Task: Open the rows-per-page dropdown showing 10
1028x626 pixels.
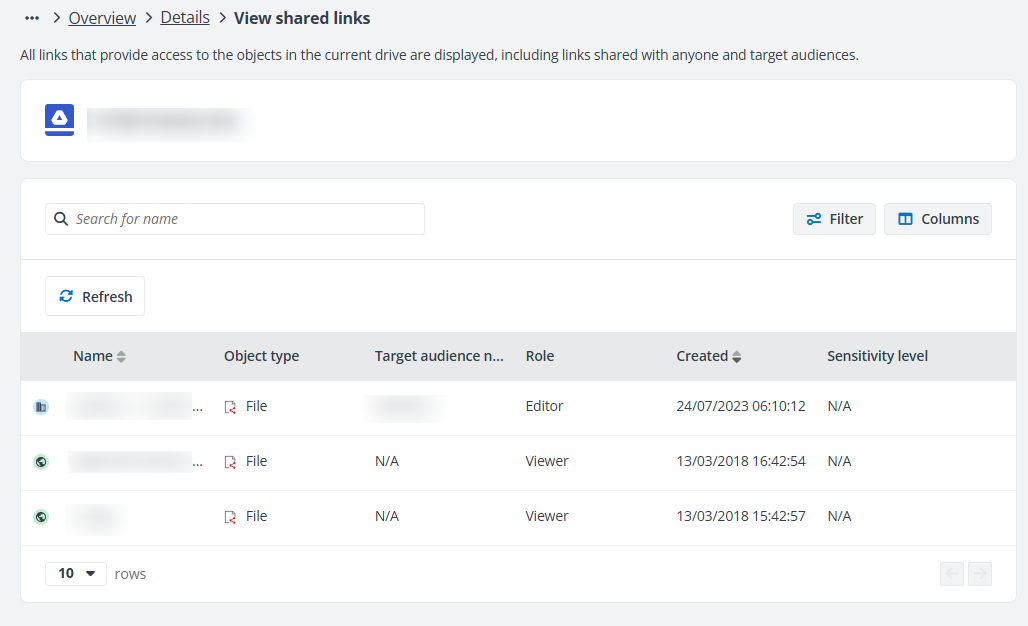Action: [x=76, y=574]
